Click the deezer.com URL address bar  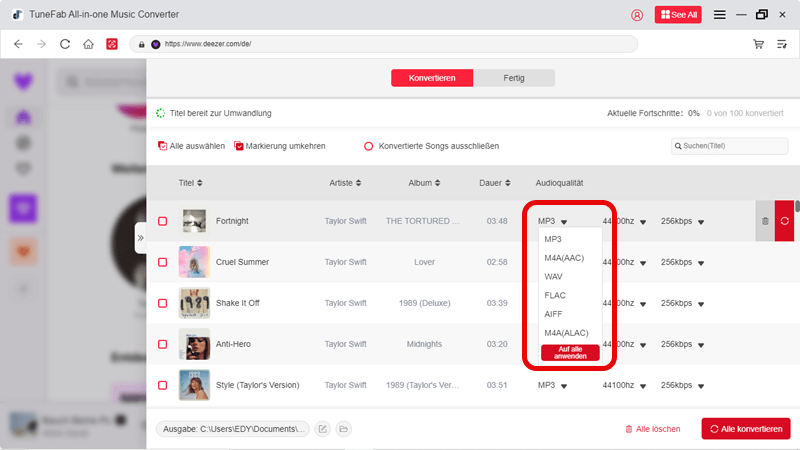pyautogui.click(x=384, y=44)
